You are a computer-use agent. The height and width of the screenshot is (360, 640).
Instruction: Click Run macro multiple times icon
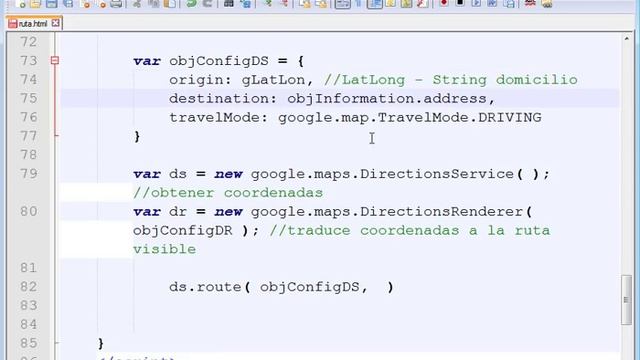[x=492, y=4]
